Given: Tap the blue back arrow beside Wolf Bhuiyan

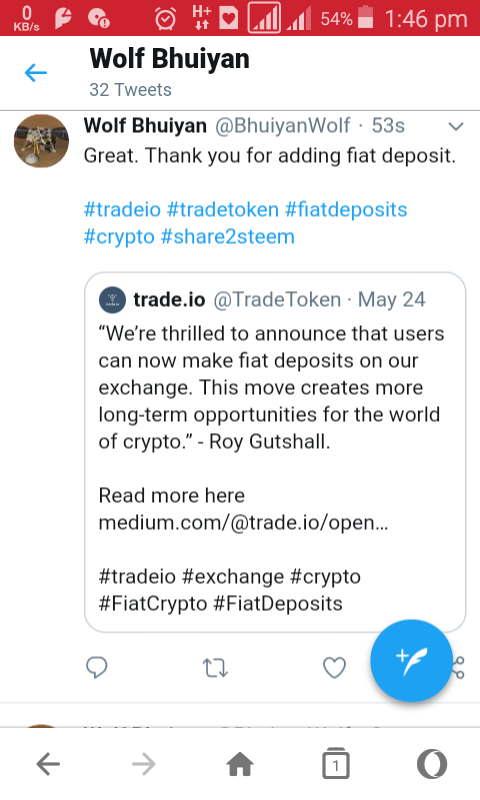Looking at the screenshot, I should pos(36,72).
